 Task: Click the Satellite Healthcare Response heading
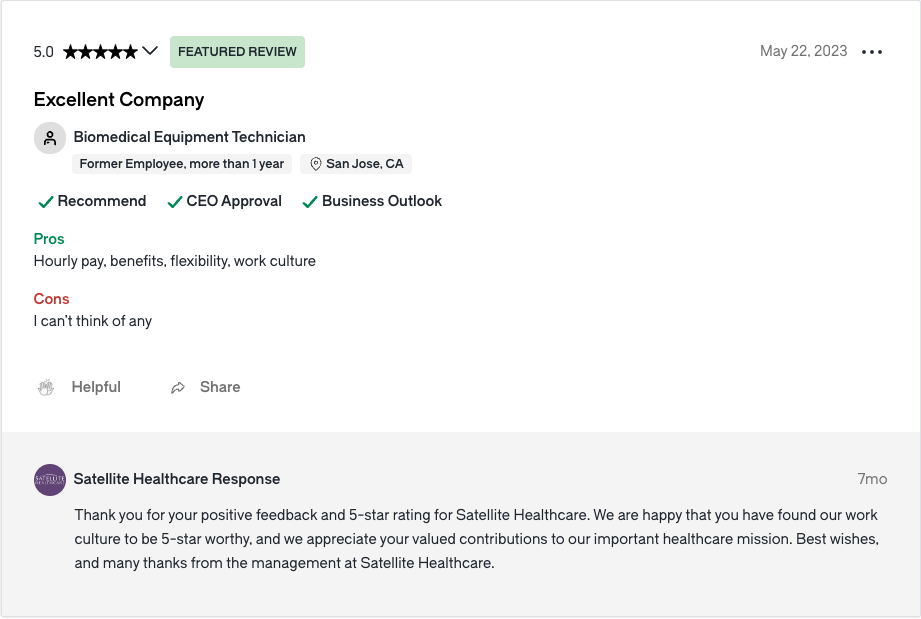click(177, 479)
